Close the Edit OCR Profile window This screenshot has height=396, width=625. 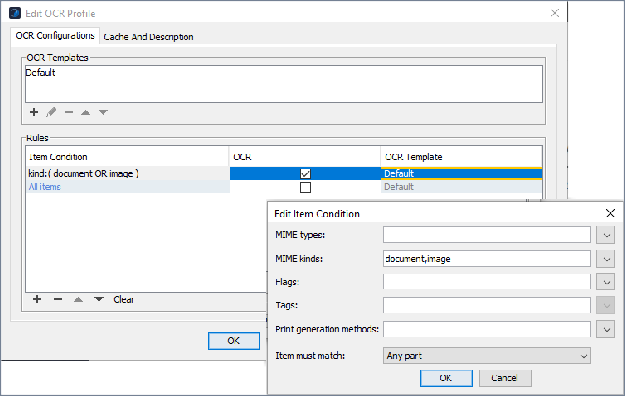(x=555, y=13)
